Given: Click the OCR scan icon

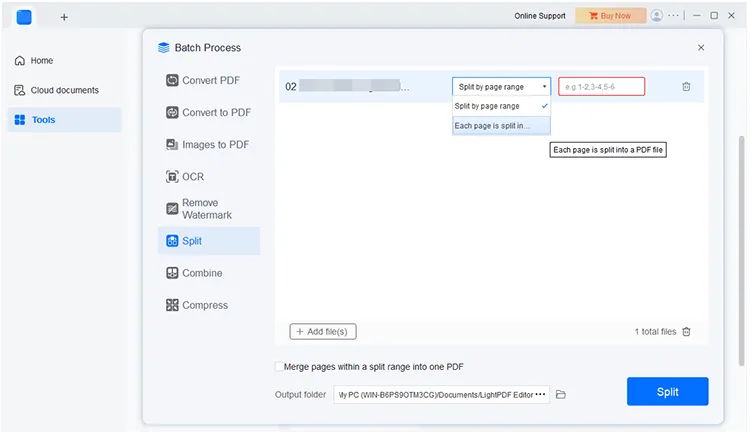Looking at the screenshot, I should point(172,177).
